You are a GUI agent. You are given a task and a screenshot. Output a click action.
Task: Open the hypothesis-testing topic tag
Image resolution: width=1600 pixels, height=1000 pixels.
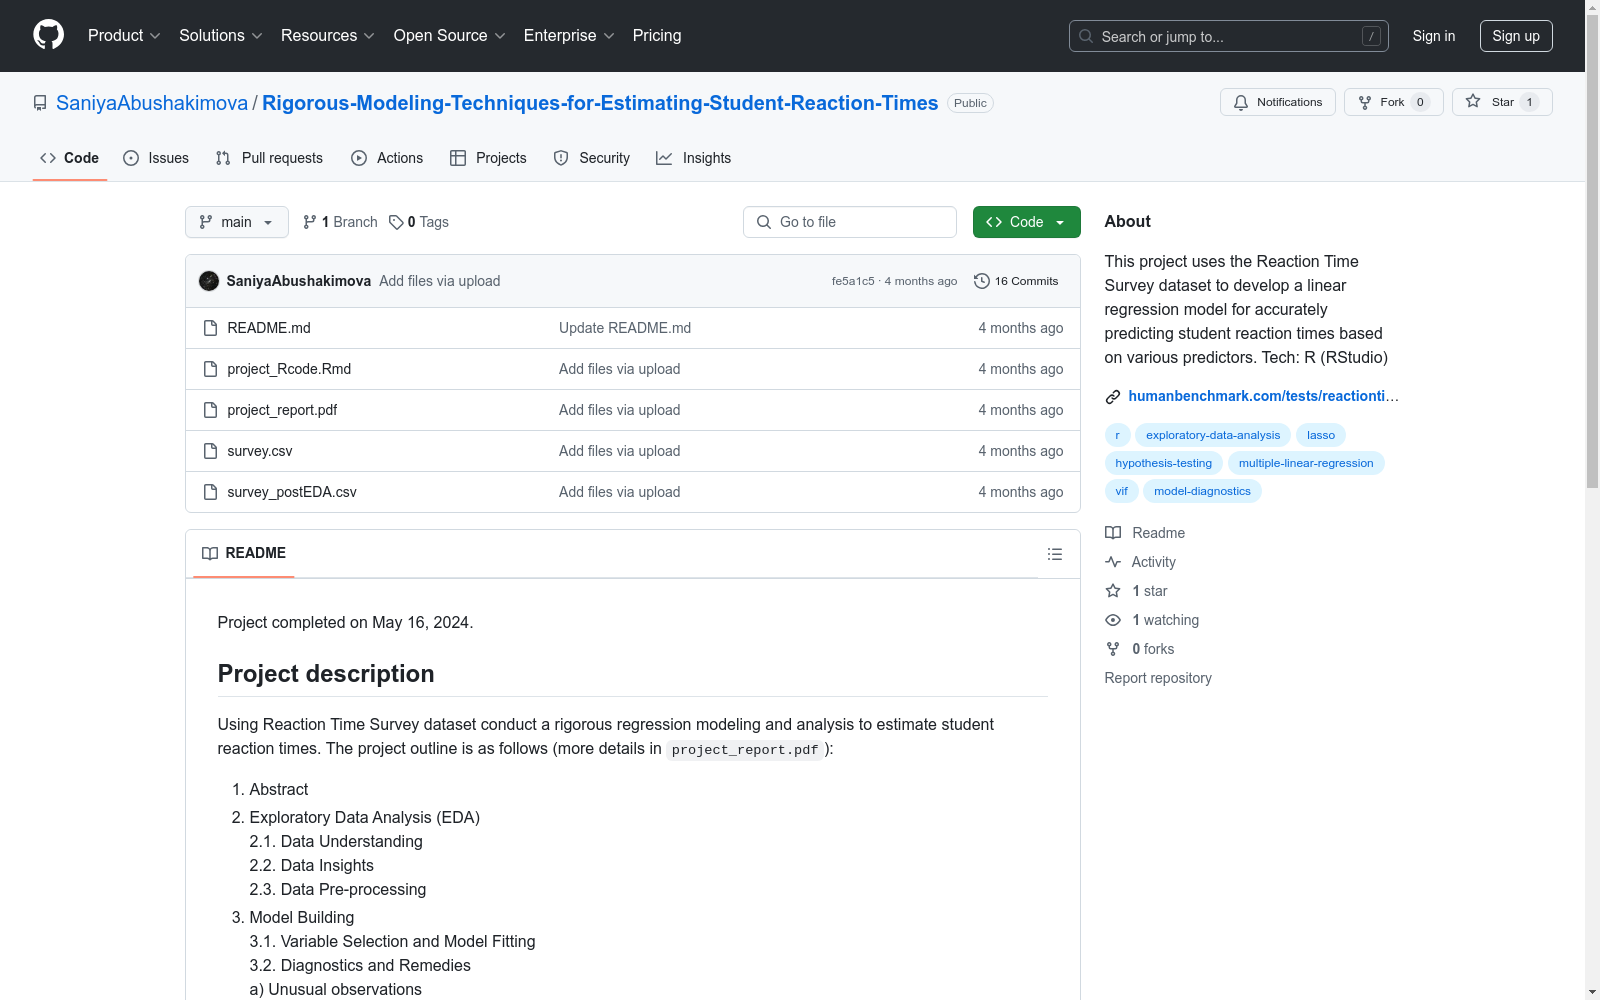click(x=1164, y=463)
